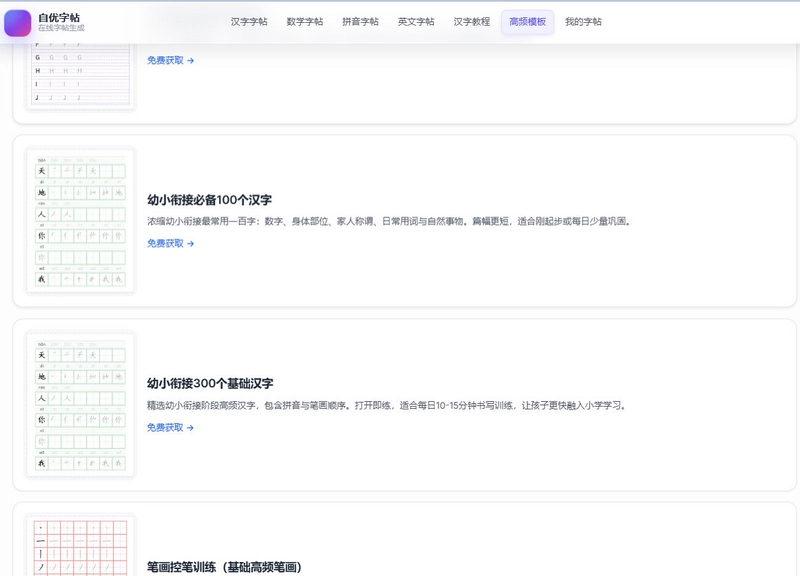Click the red-grid 笔画控笔训练 worksheet thumbnail
Image resolution: width=800 pixels, height=576 pixels.
pos(80,546)
